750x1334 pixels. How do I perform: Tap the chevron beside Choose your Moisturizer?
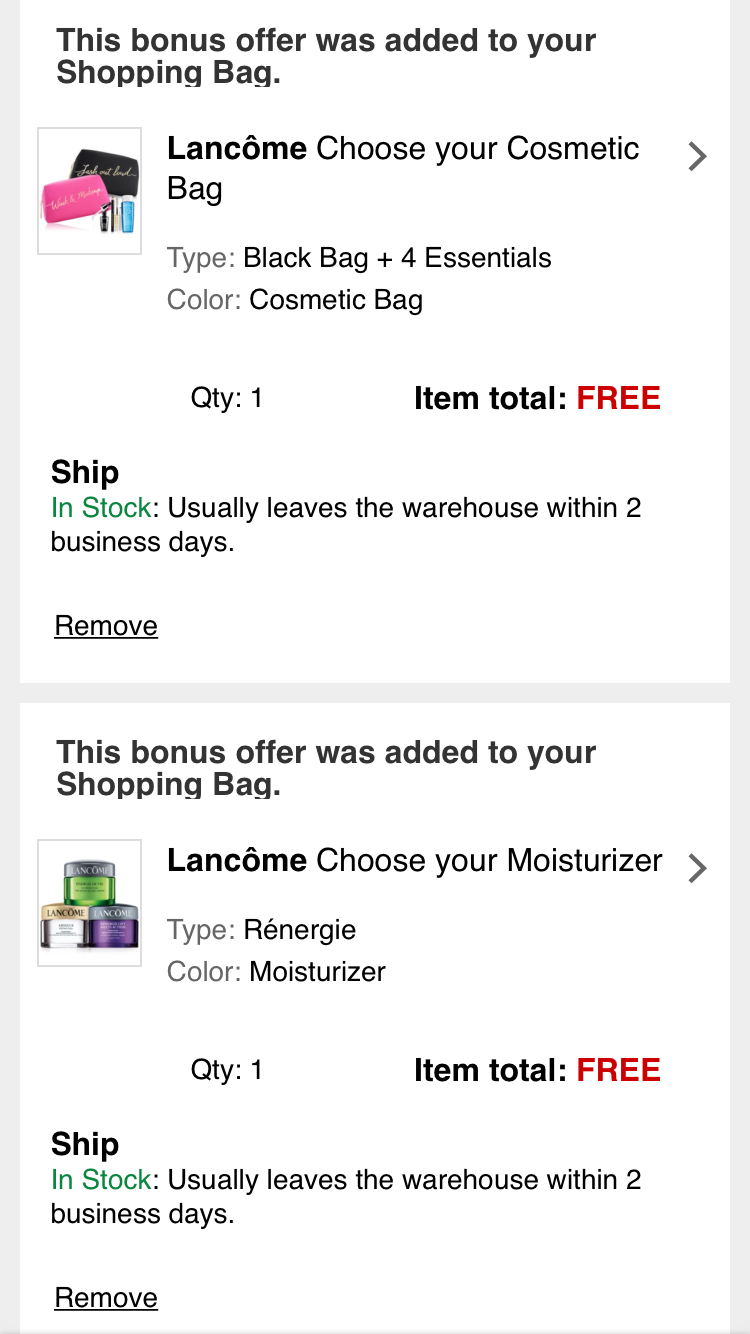click(x=697, y=868)
